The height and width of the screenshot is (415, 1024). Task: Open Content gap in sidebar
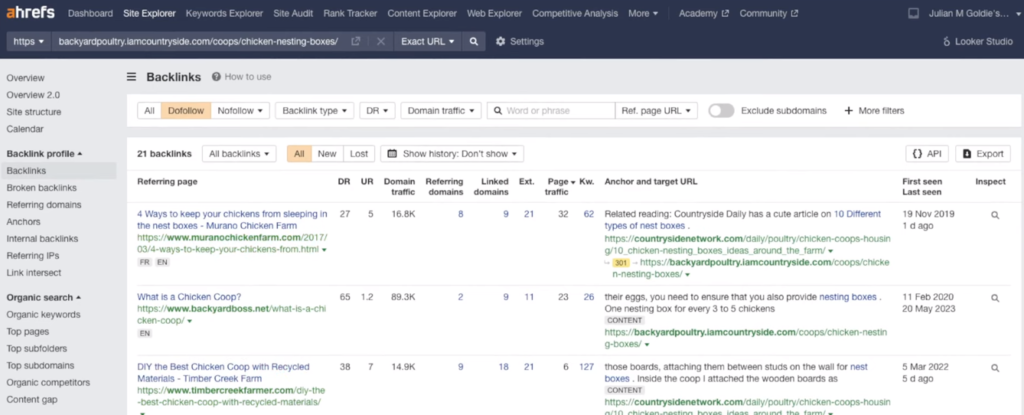(x=32, y=399)
